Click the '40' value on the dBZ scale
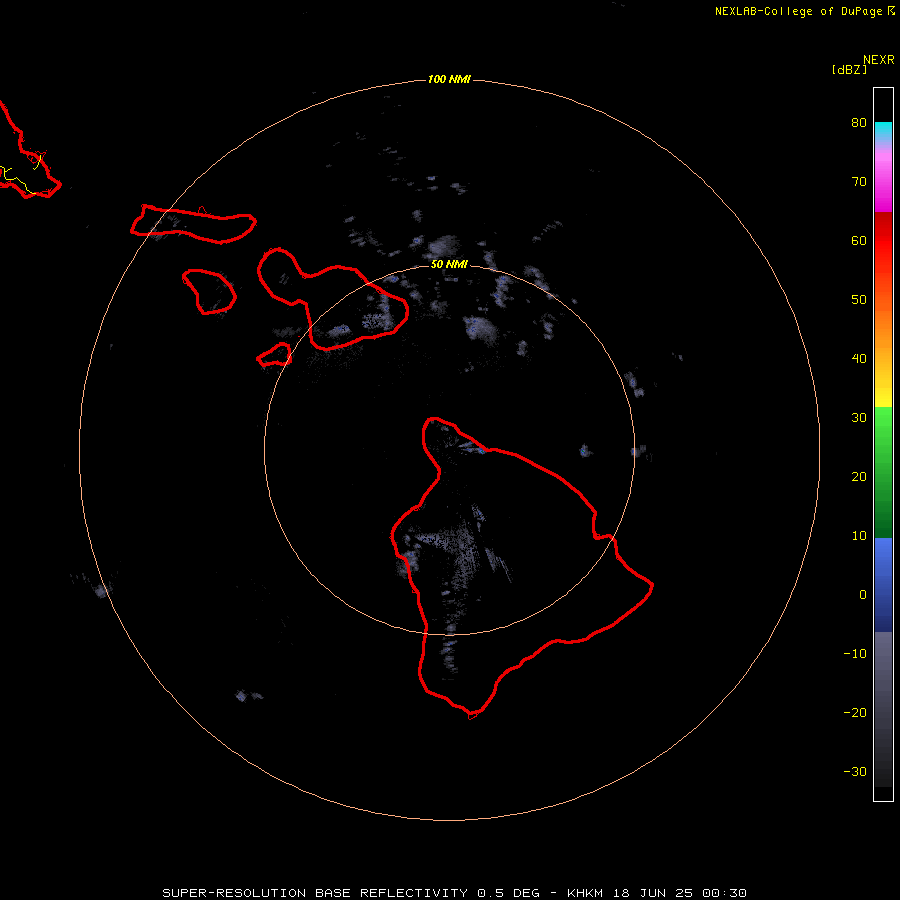900x900 pixels. (859, 359)
